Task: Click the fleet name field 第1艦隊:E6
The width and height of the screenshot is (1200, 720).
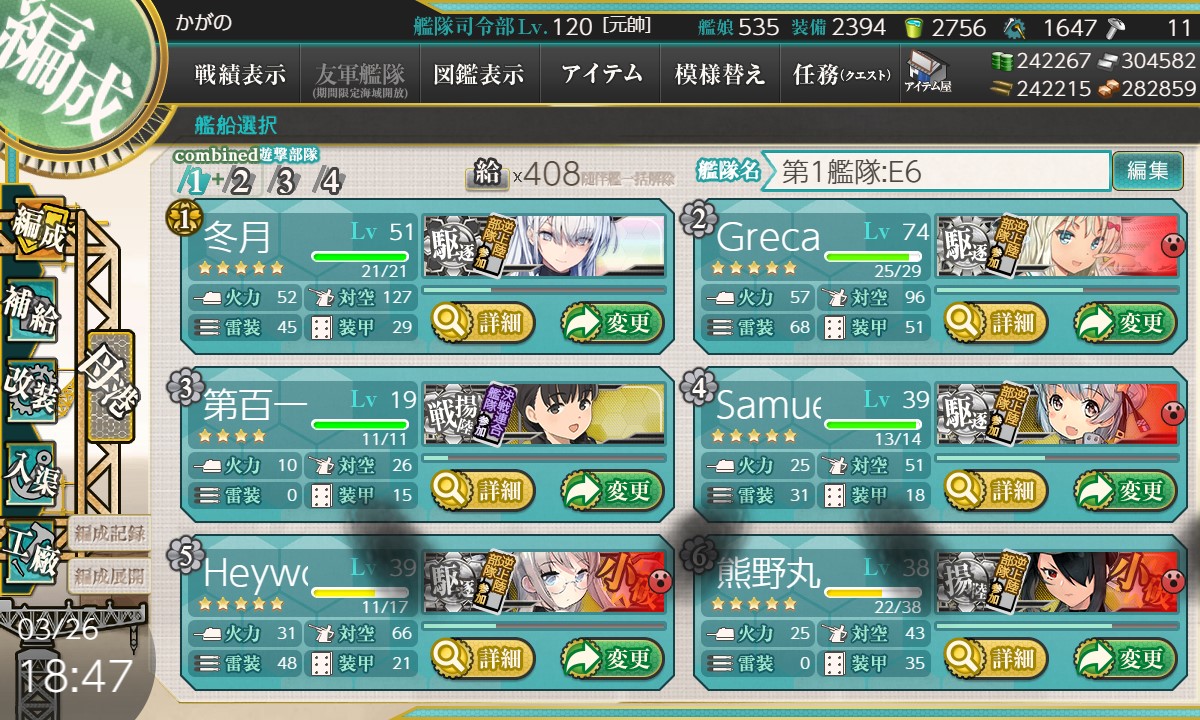Action: tap(936, 171)
